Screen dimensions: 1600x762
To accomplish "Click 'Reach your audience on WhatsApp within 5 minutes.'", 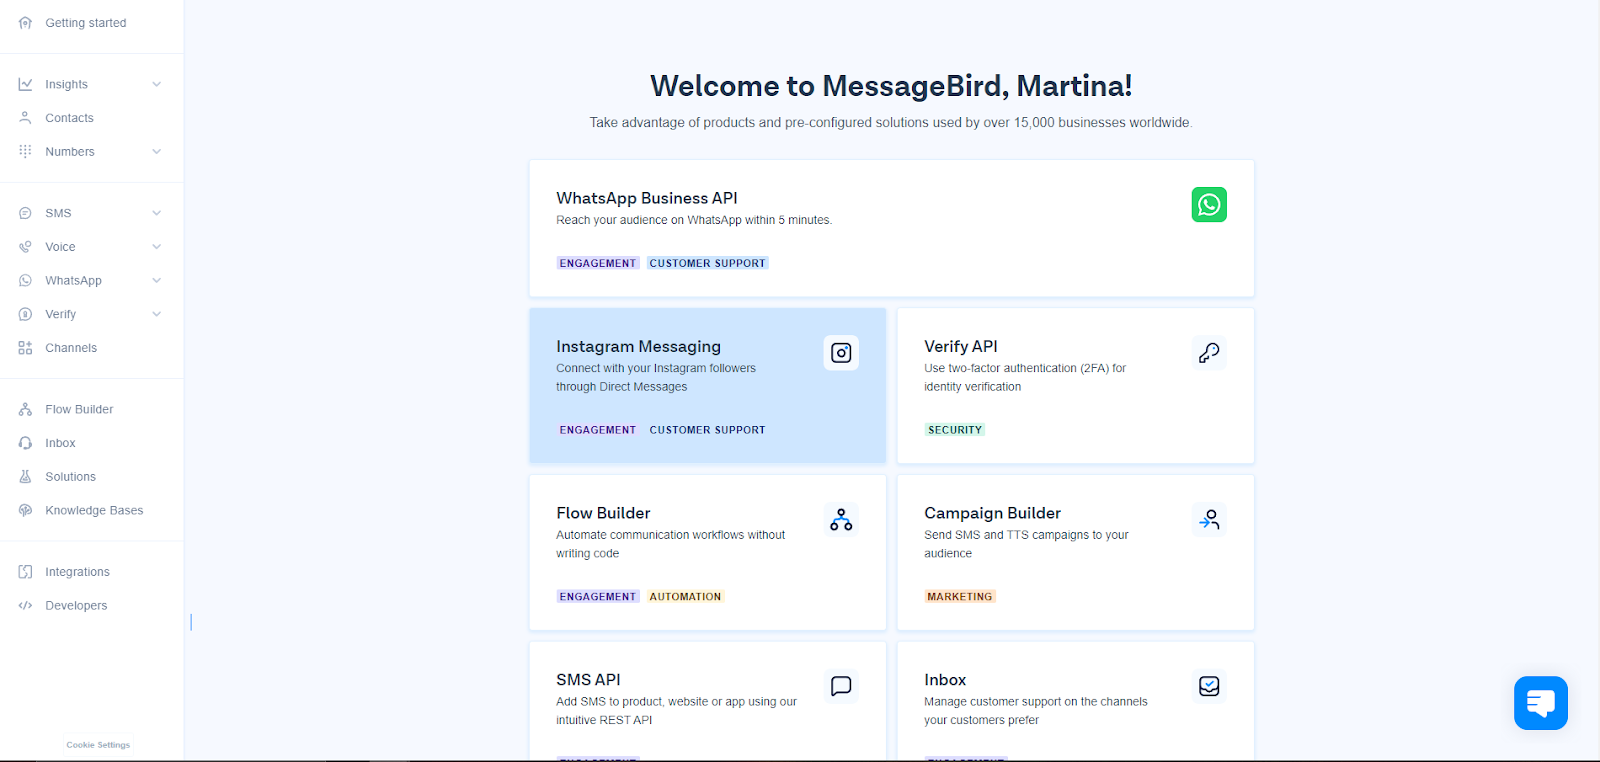I will (694, 220).
